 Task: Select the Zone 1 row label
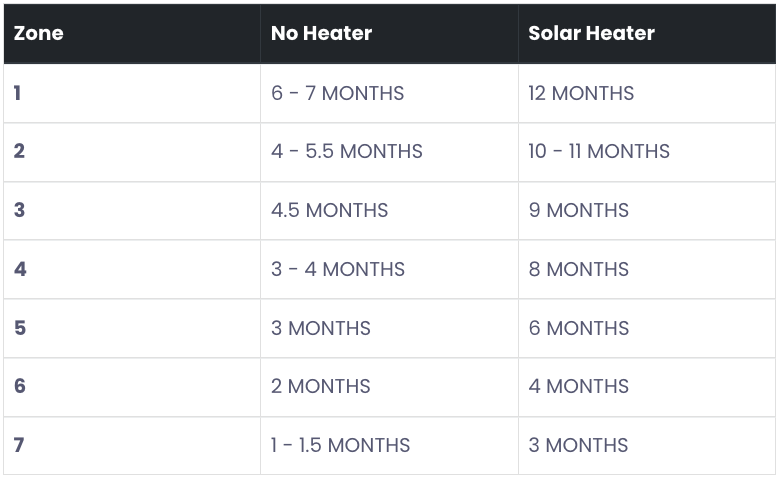pos(18,93)
